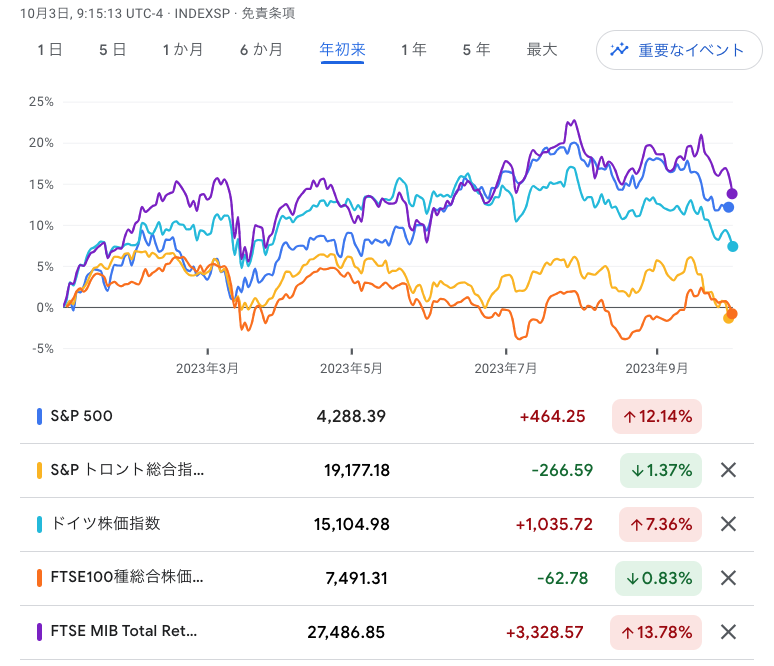The width and height of the screenshot is (774, 666).
Task: Click the blue S&P 500 color marker
Action: [x=39, y=416]
